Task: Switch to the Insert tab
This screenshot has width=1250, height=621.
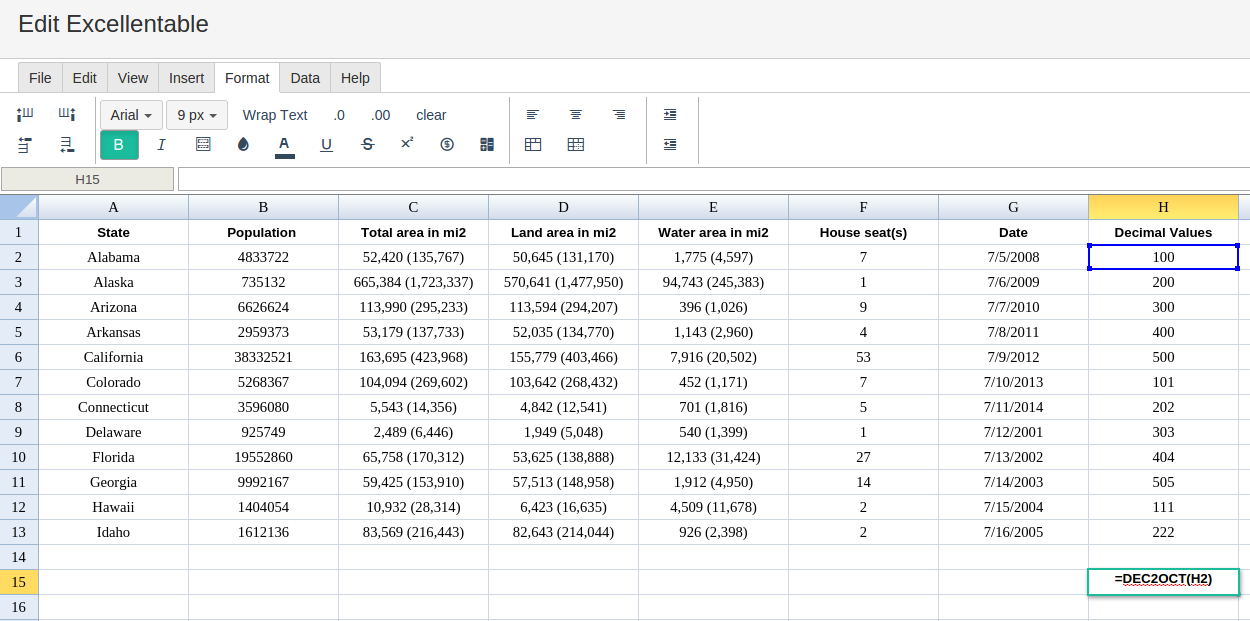Action: point(186,78)
